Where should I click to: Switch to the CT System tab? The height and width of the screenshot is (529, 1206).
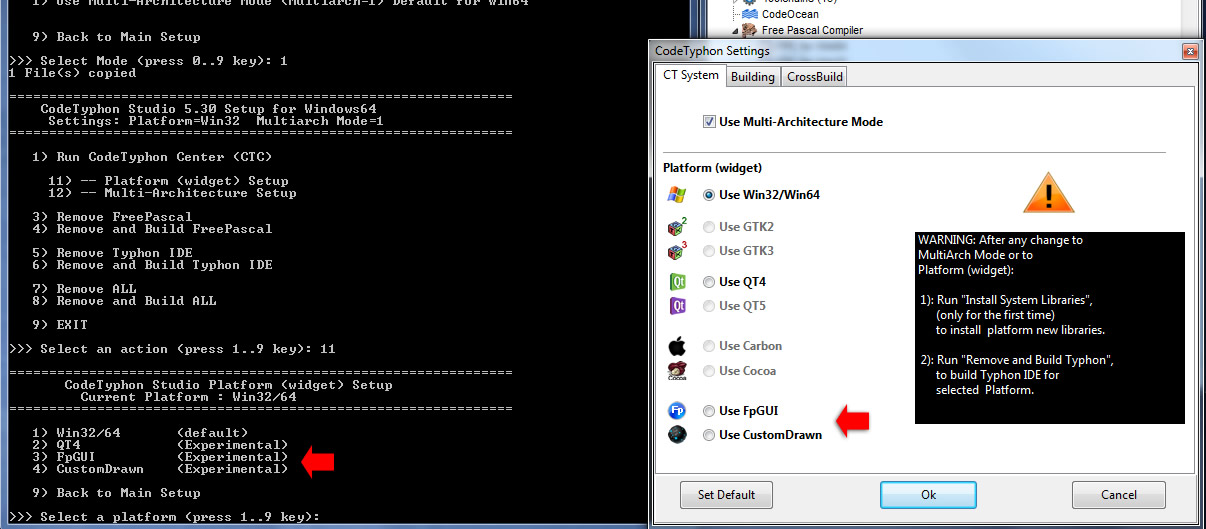[691, 75]
